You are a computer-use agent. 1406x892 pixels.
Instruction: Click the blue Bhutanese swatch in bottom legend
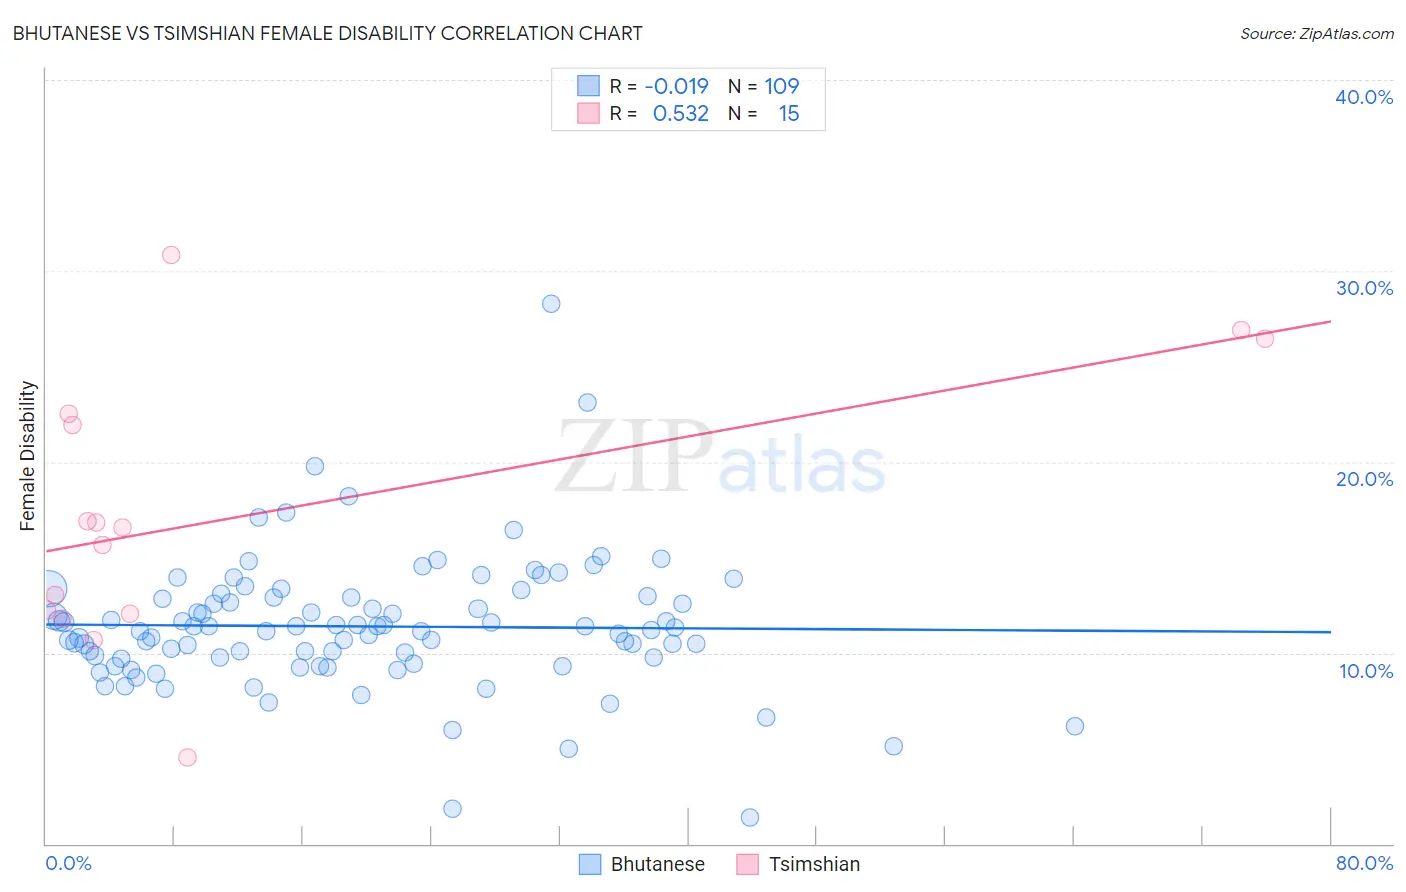[x=590, y=864]
